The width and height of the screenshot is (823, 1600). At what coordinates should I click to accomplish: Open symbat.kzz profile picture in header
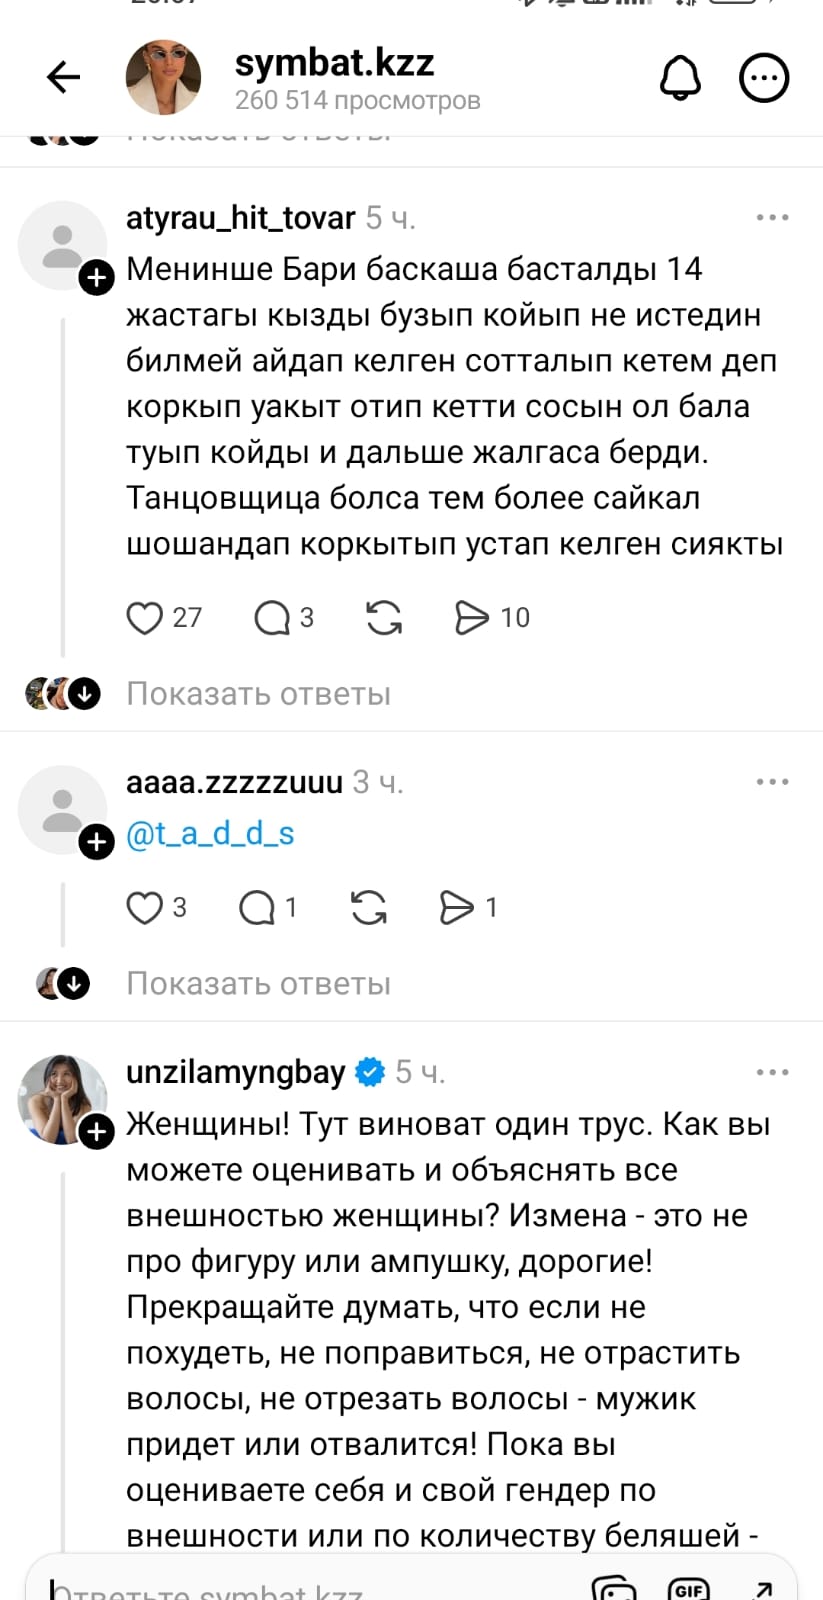point(163,78)
